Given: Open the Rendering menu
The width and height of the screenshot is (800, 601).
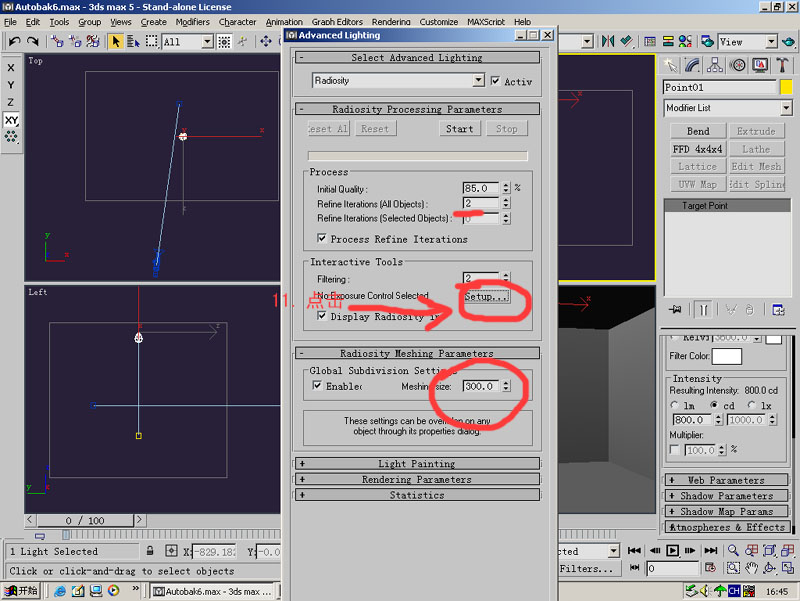Looking at the screenshot, I should 391,22.
